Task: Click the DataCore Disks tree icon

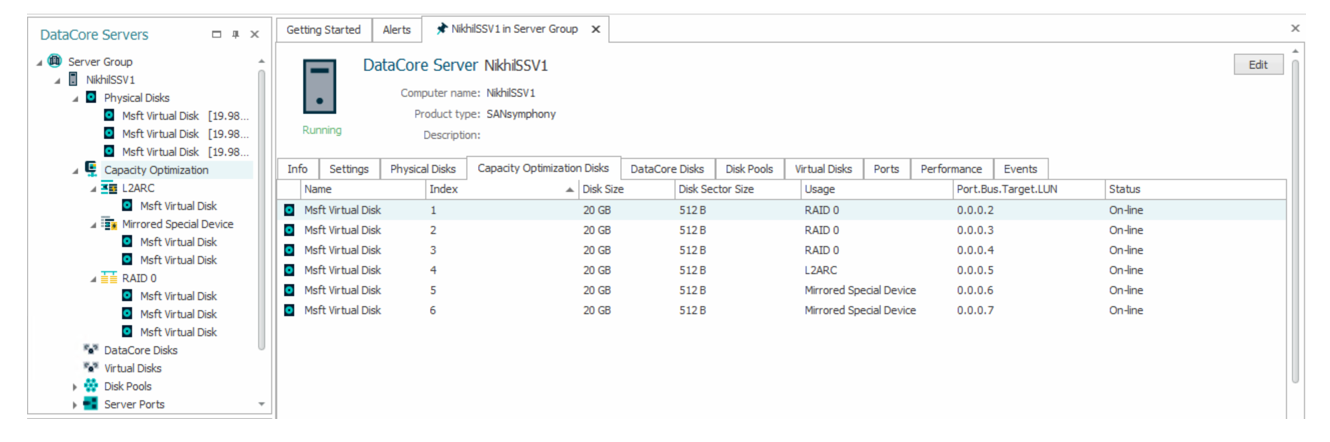Action: 91,350
